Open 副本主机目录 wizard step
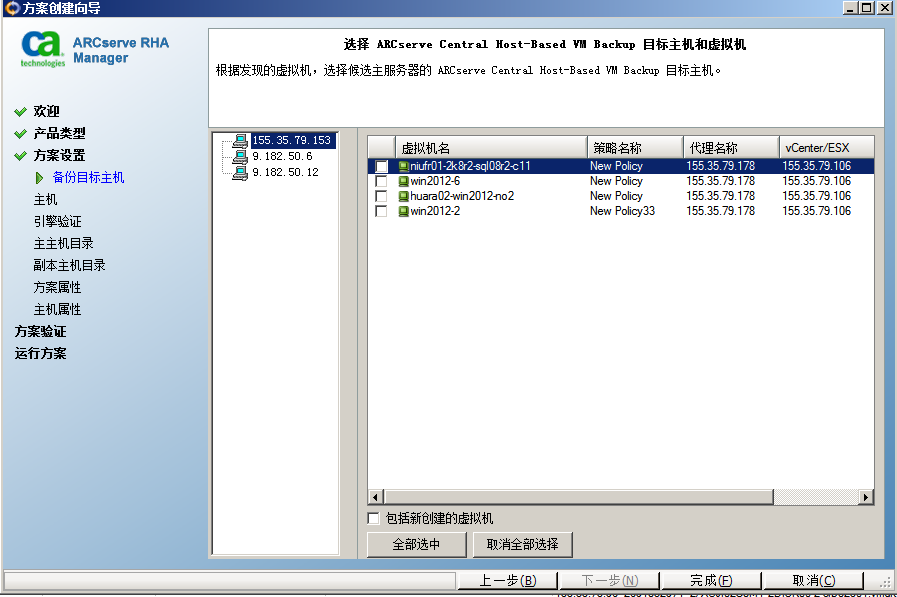Screen dimensions: 897x597 tap(69, 265)
